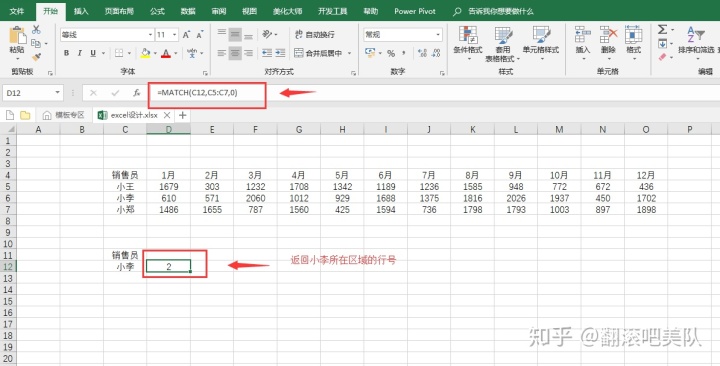
Task: Toggle align text left
Action: tap(222, 53)
